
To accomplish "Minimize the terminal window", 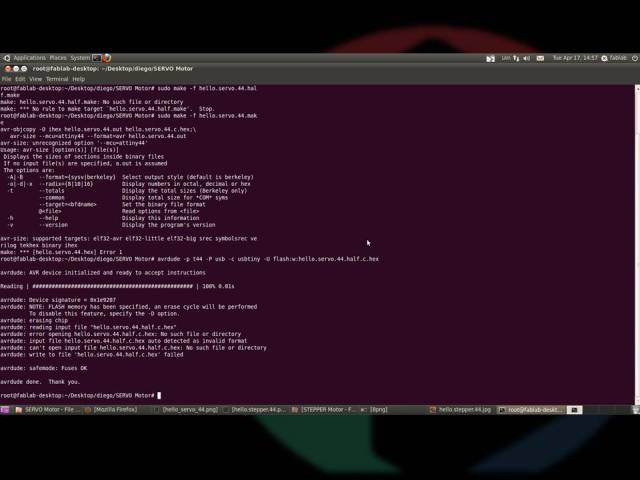I will [16, 69].
